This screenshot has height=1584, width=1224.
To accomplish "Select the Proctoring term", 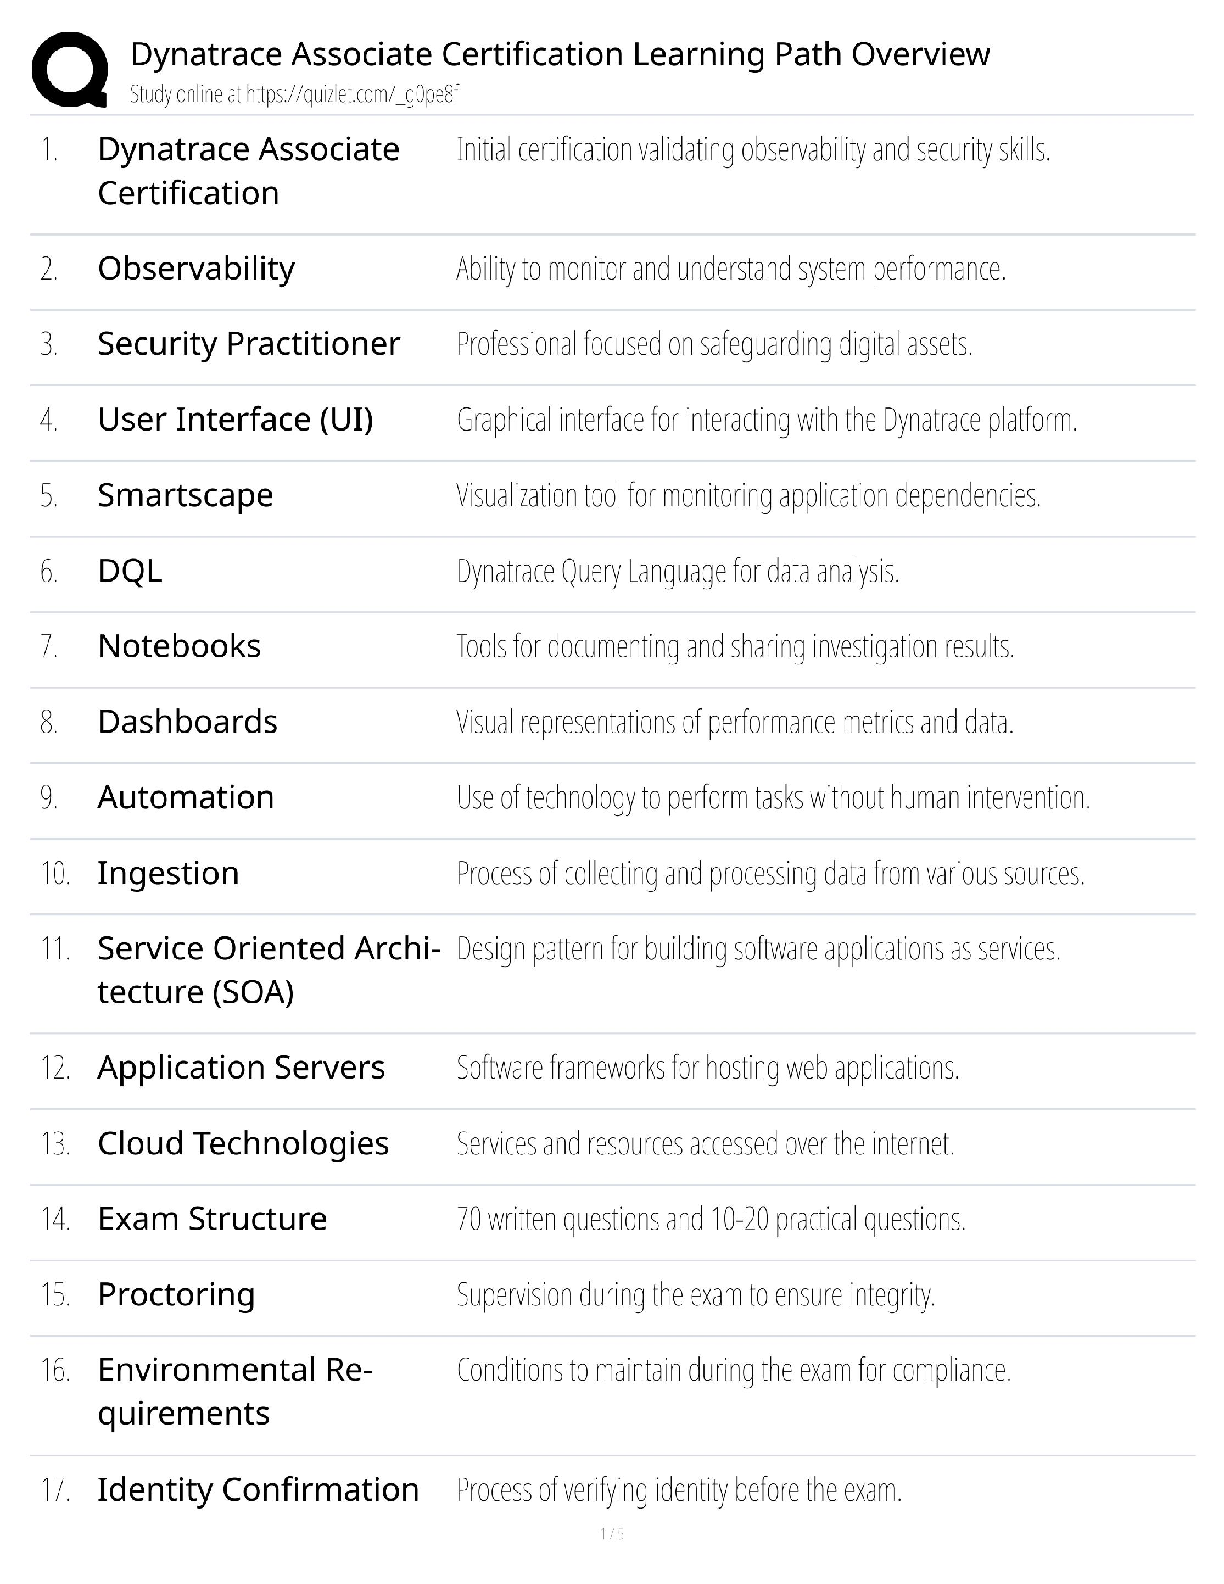I will [x=176, y=1294].
